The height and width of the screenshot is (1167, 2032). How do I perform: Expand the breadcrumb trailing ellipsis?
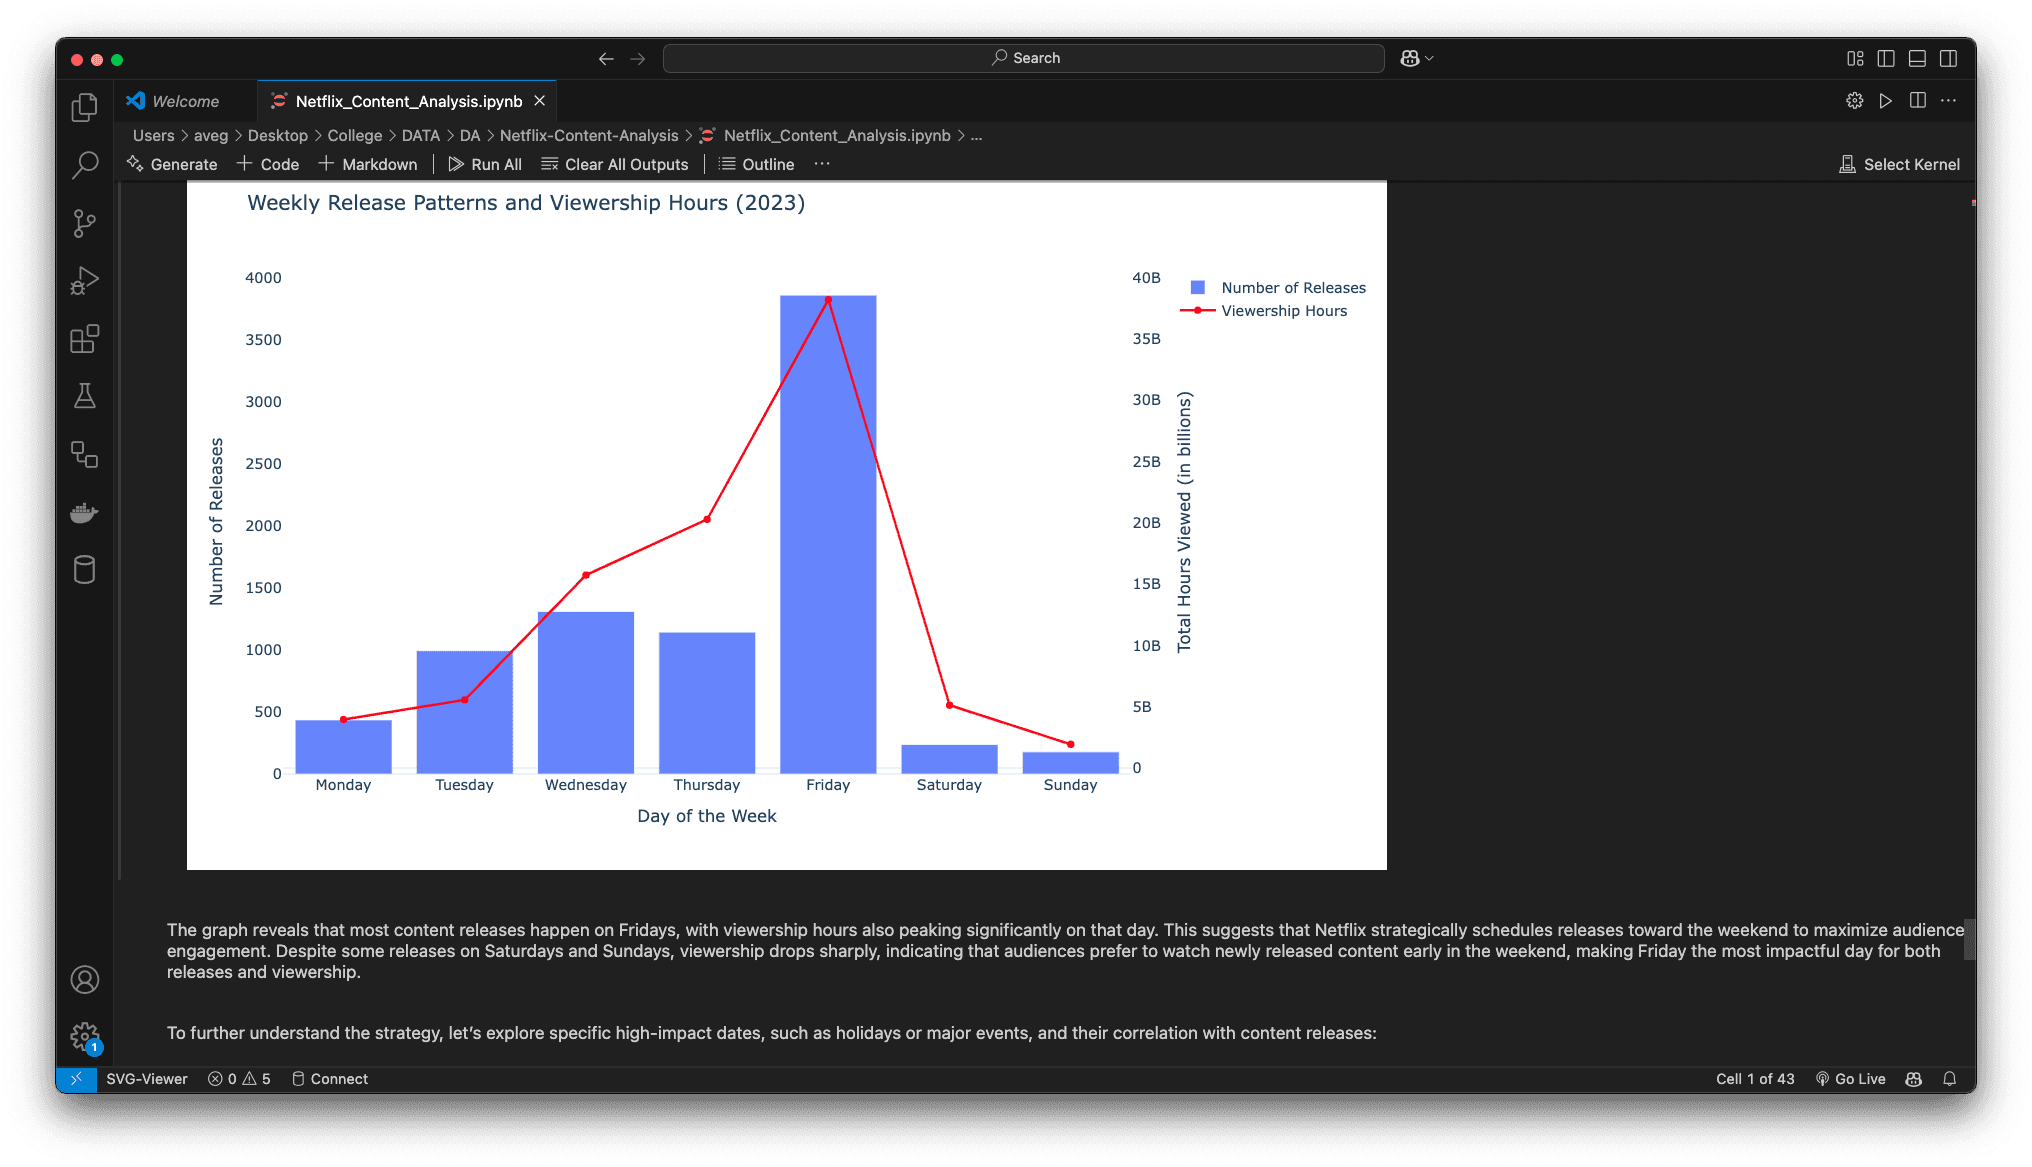[x=977, y=136]
